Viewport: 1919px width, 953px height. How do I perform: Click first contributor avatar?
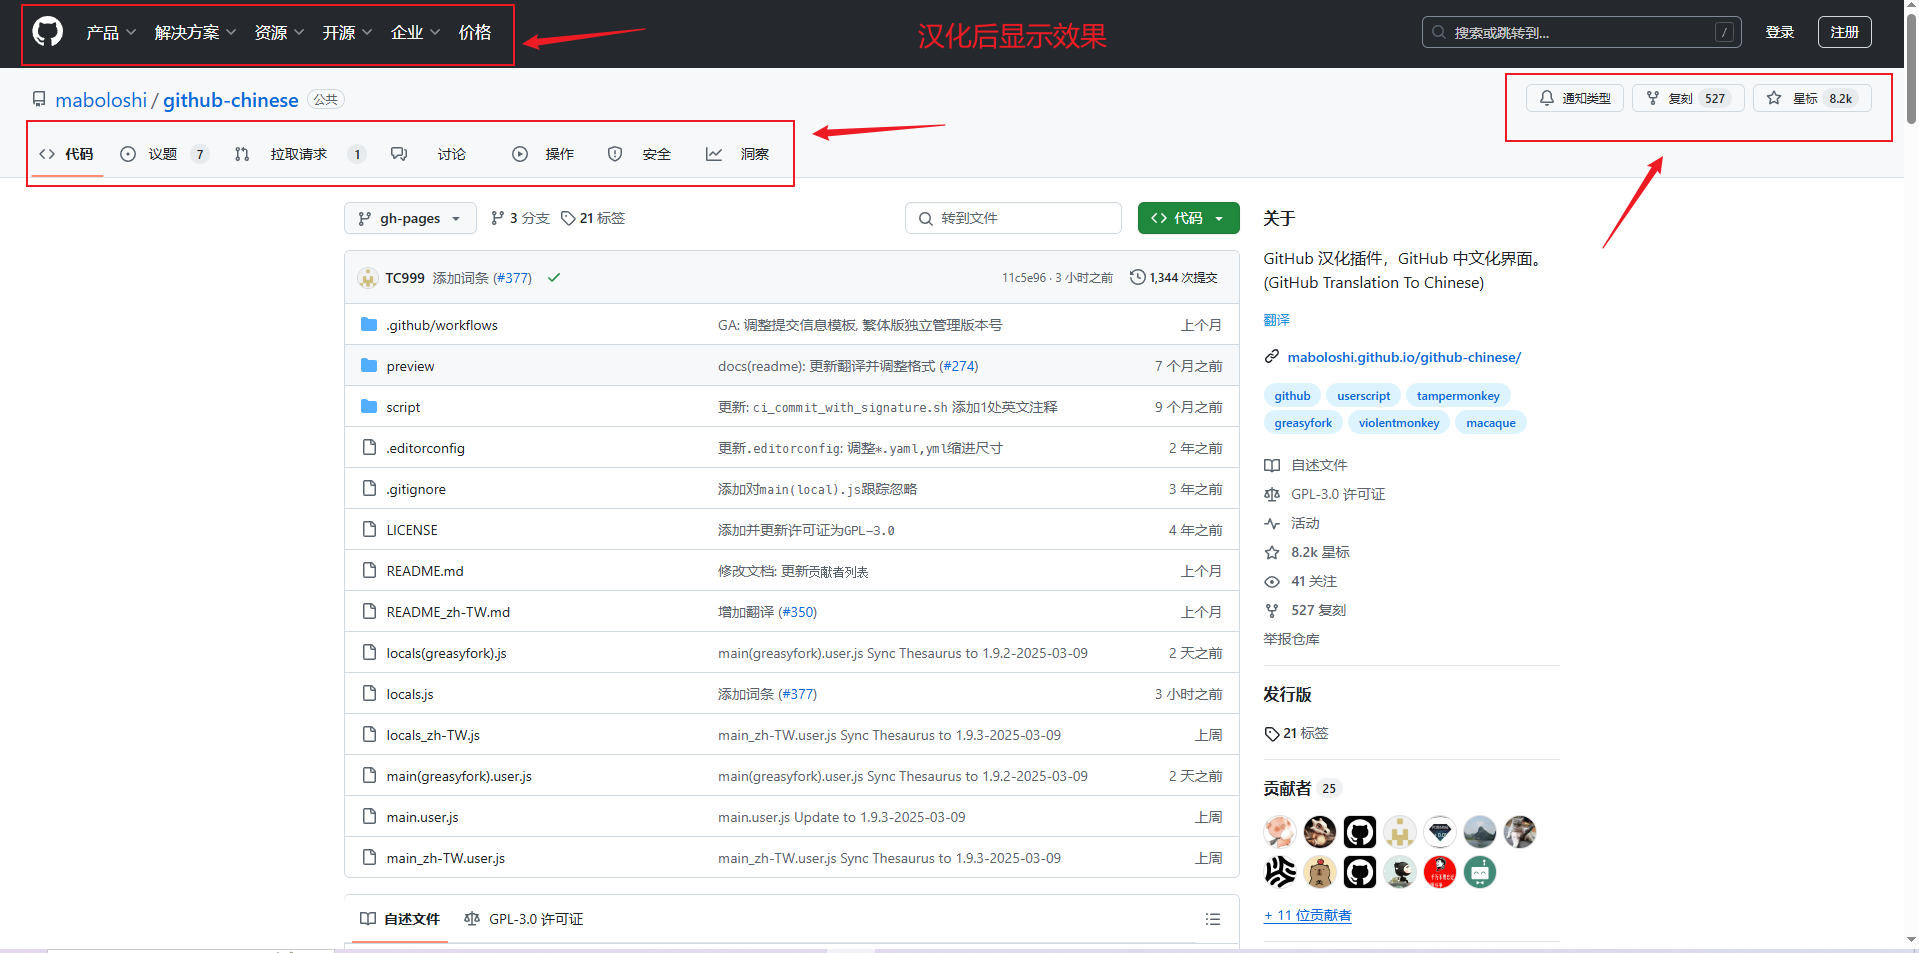point(1280,832)
